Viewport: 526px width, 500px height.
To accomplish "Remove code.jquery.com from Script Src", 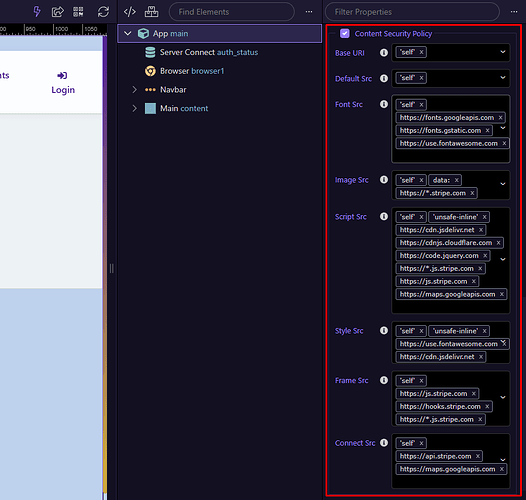I will click(485, 256).
